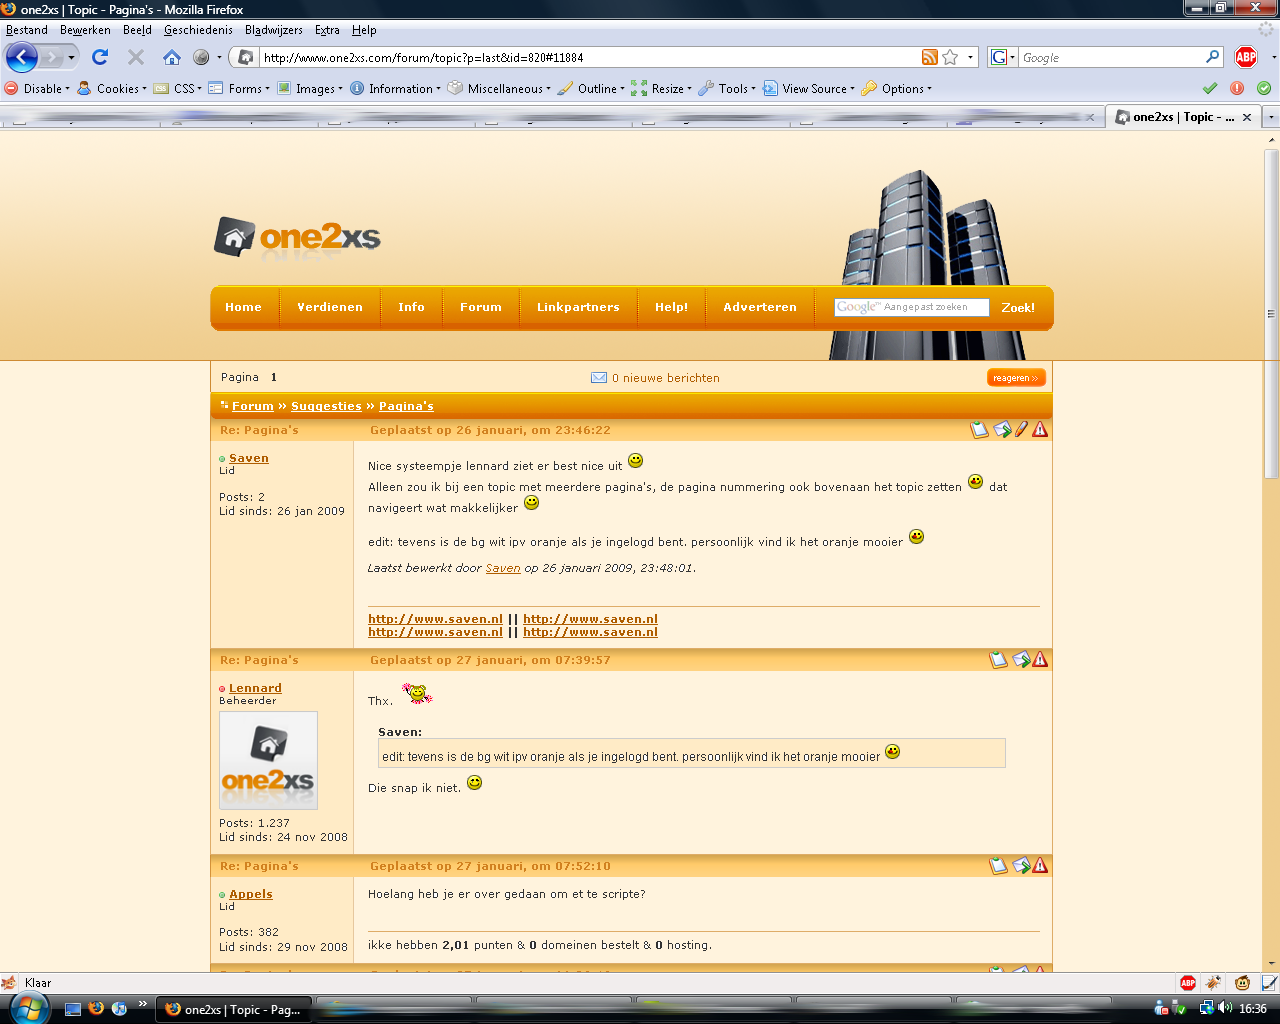Open the Bladwijzers menu
The image size is (1280, 1024).
(273, 30)
